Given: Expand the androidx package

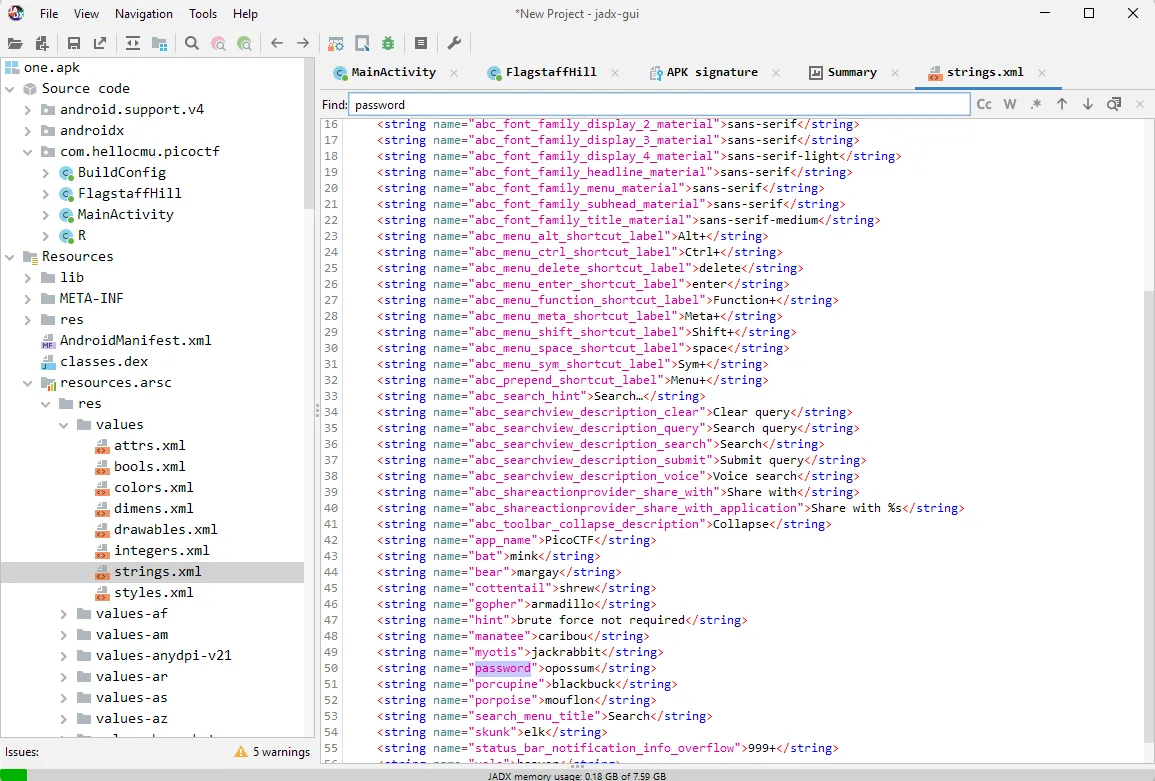Looking at the screenshot, I should click(x=27, y=131).
